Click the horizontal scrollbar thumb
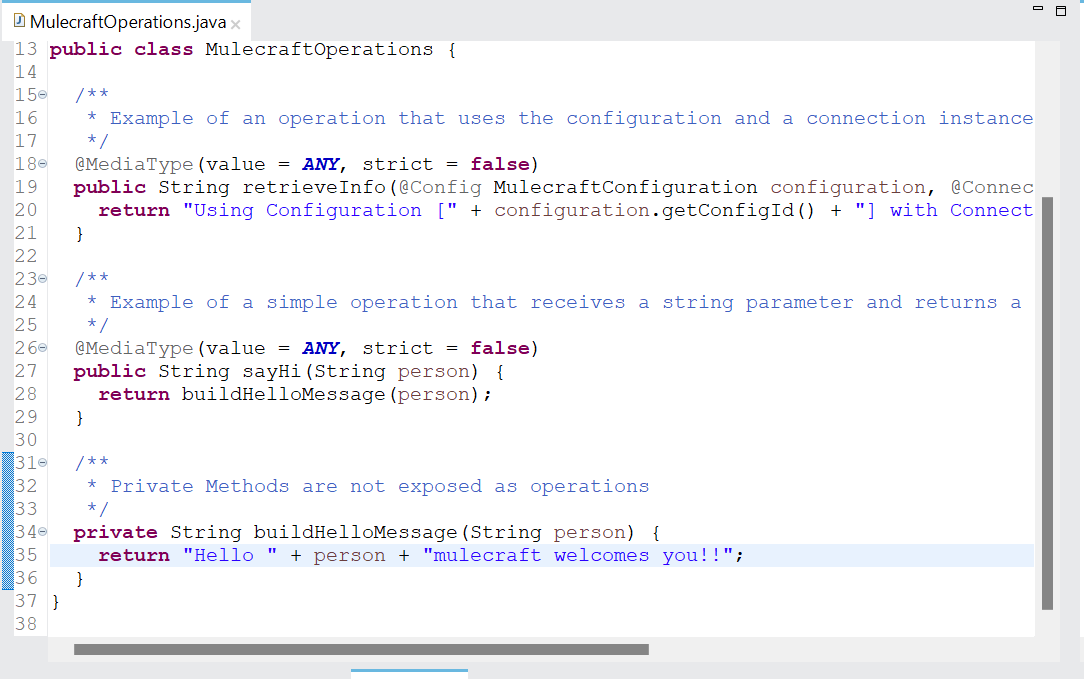The height and width of the screenshot is (679, 1084). (x=360, y=650)
